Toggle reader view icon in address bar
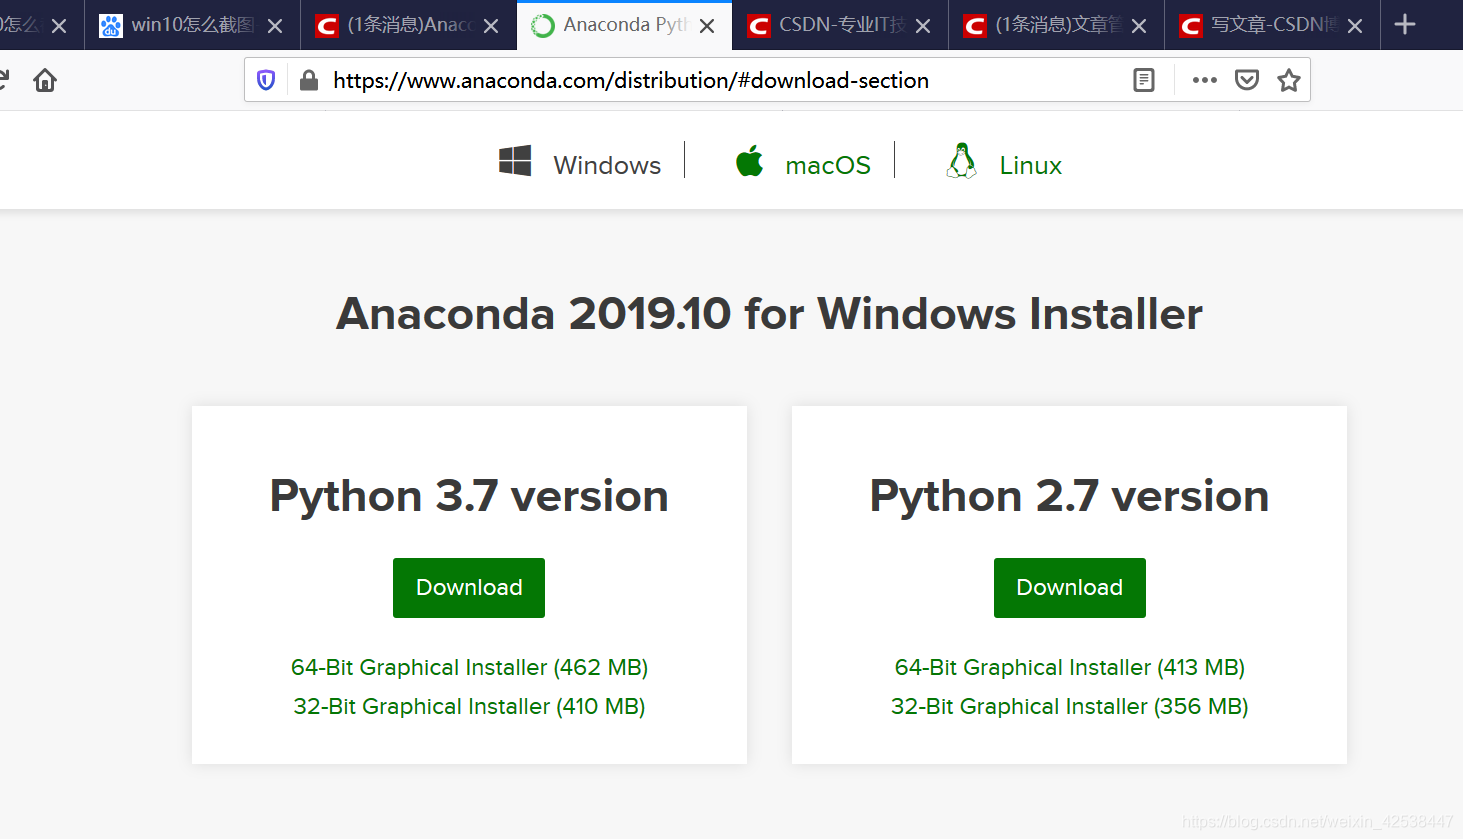Screen dimensions: 1463x840 [x=1144, y=80]
